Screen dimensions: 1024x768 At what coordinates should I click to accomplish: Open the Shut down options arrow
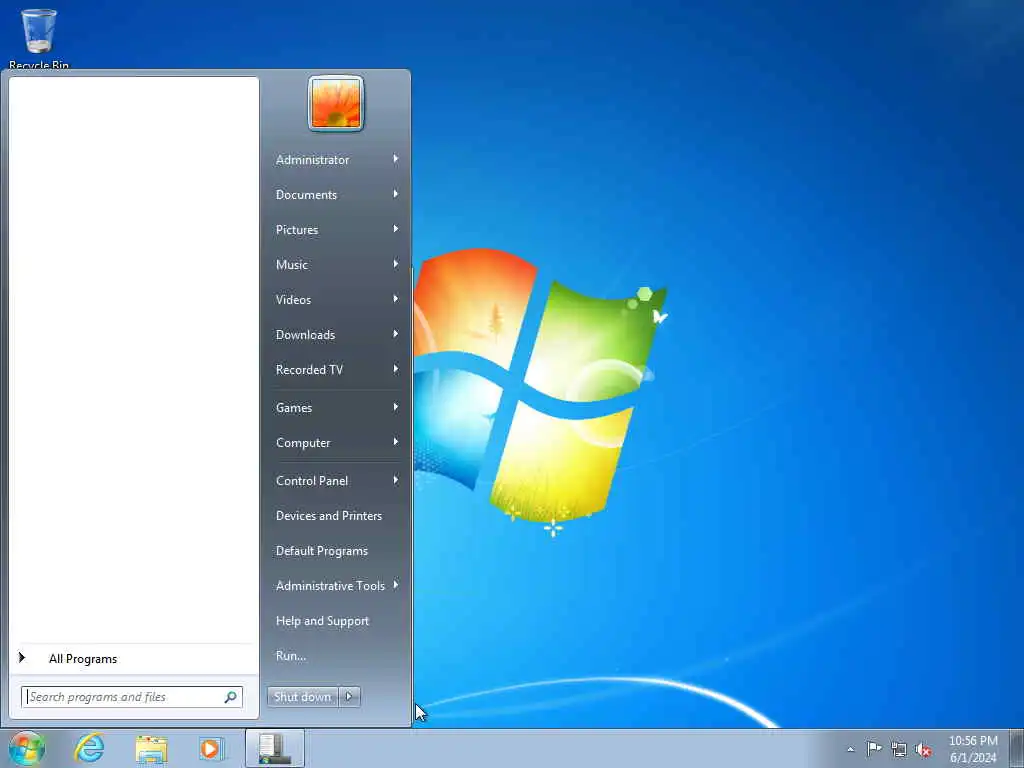click(349, 697)
